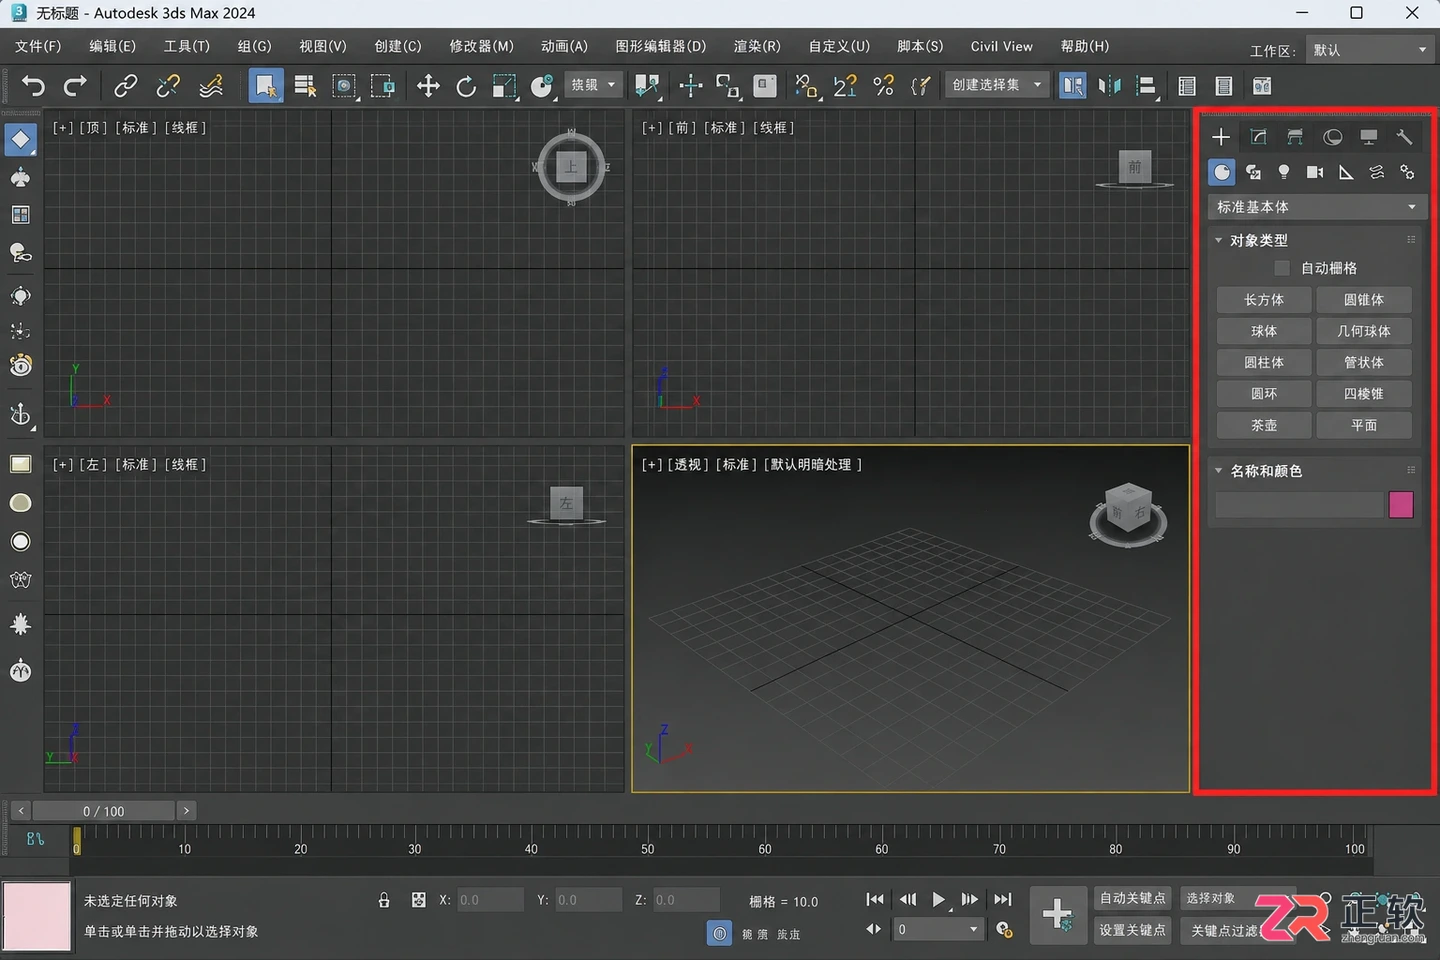Click the 圆柱体 button
Screen dimensions: 1440x960
click(1264, 362)
